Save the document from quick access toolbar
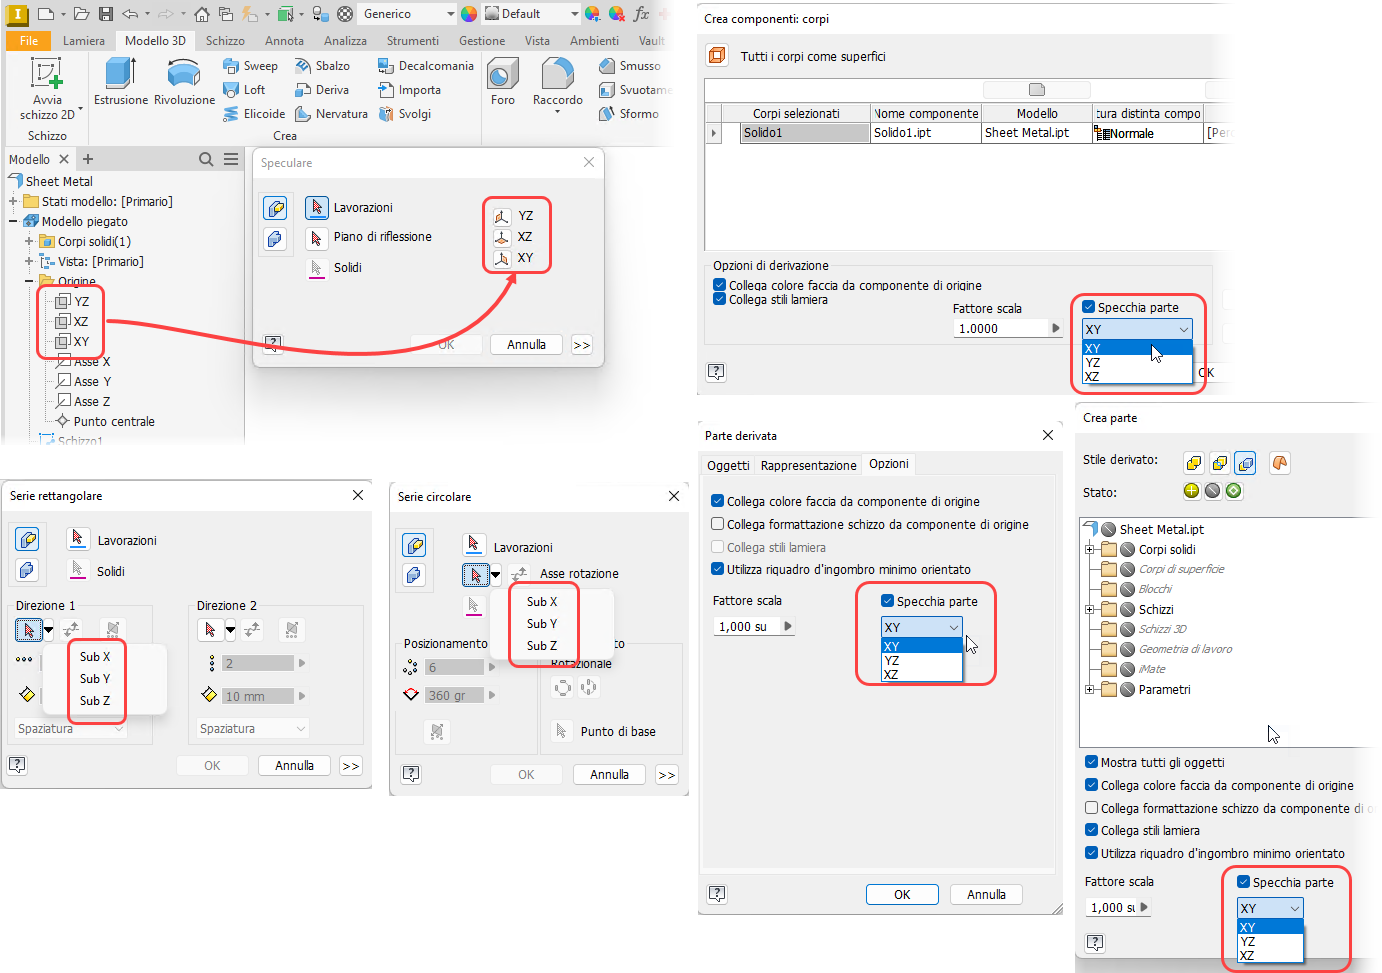1382x973 pixels. [106, 14]
